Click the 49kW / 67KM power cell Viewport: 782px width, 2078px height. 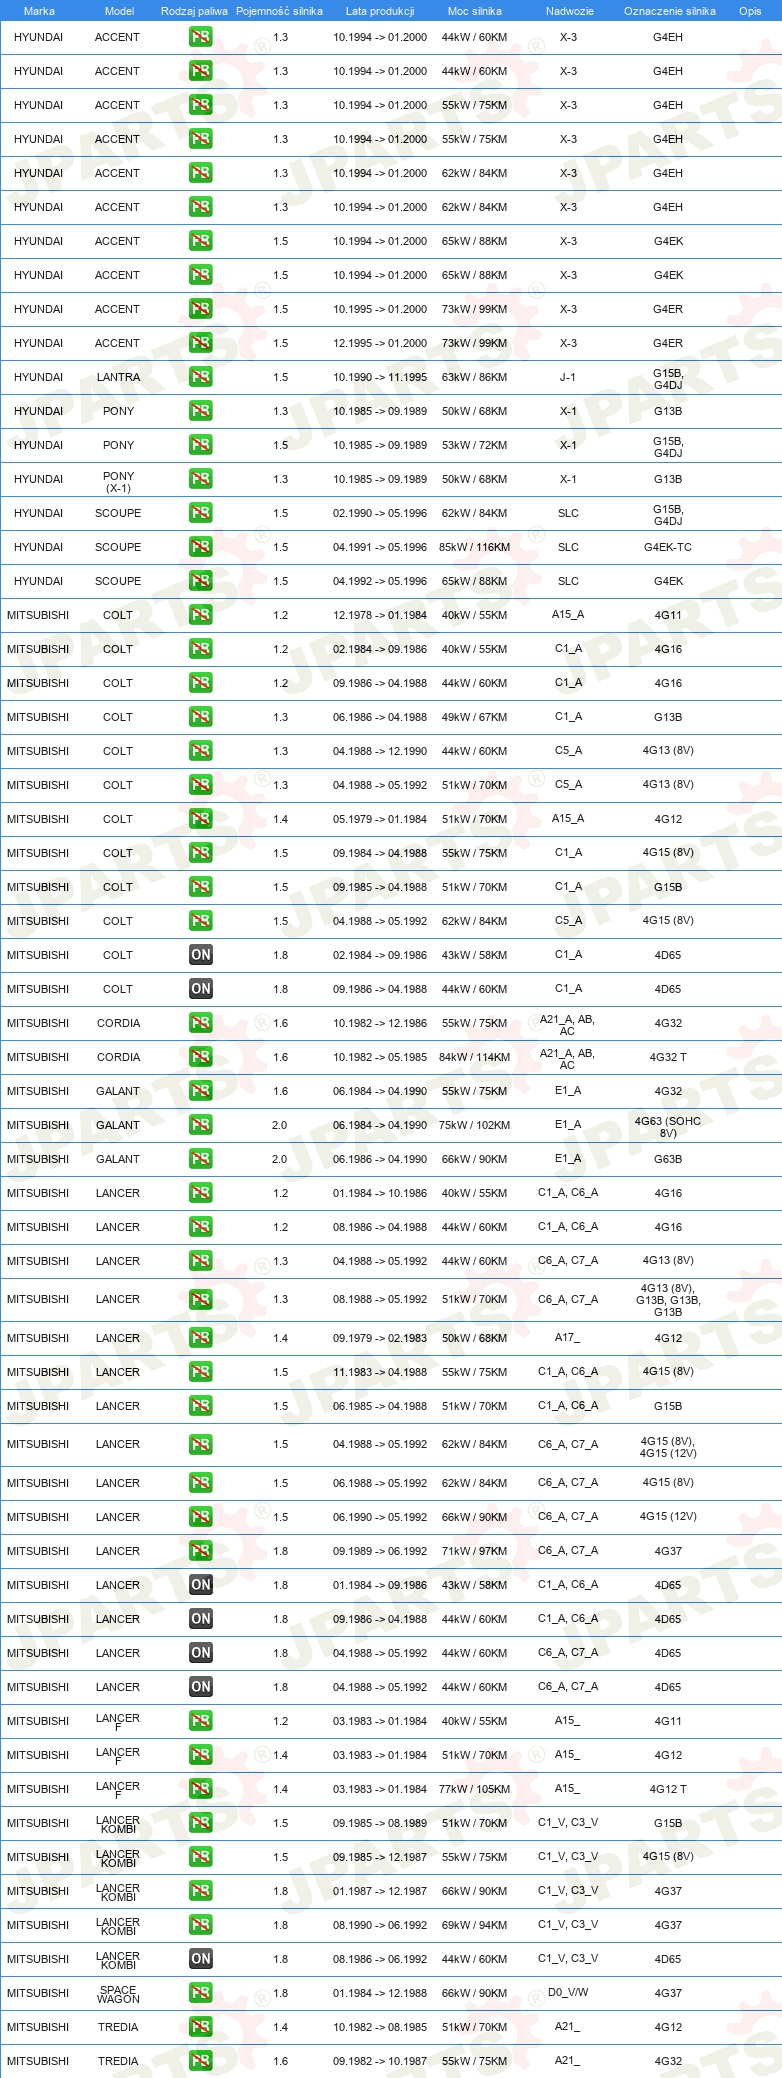pos(474,717)
